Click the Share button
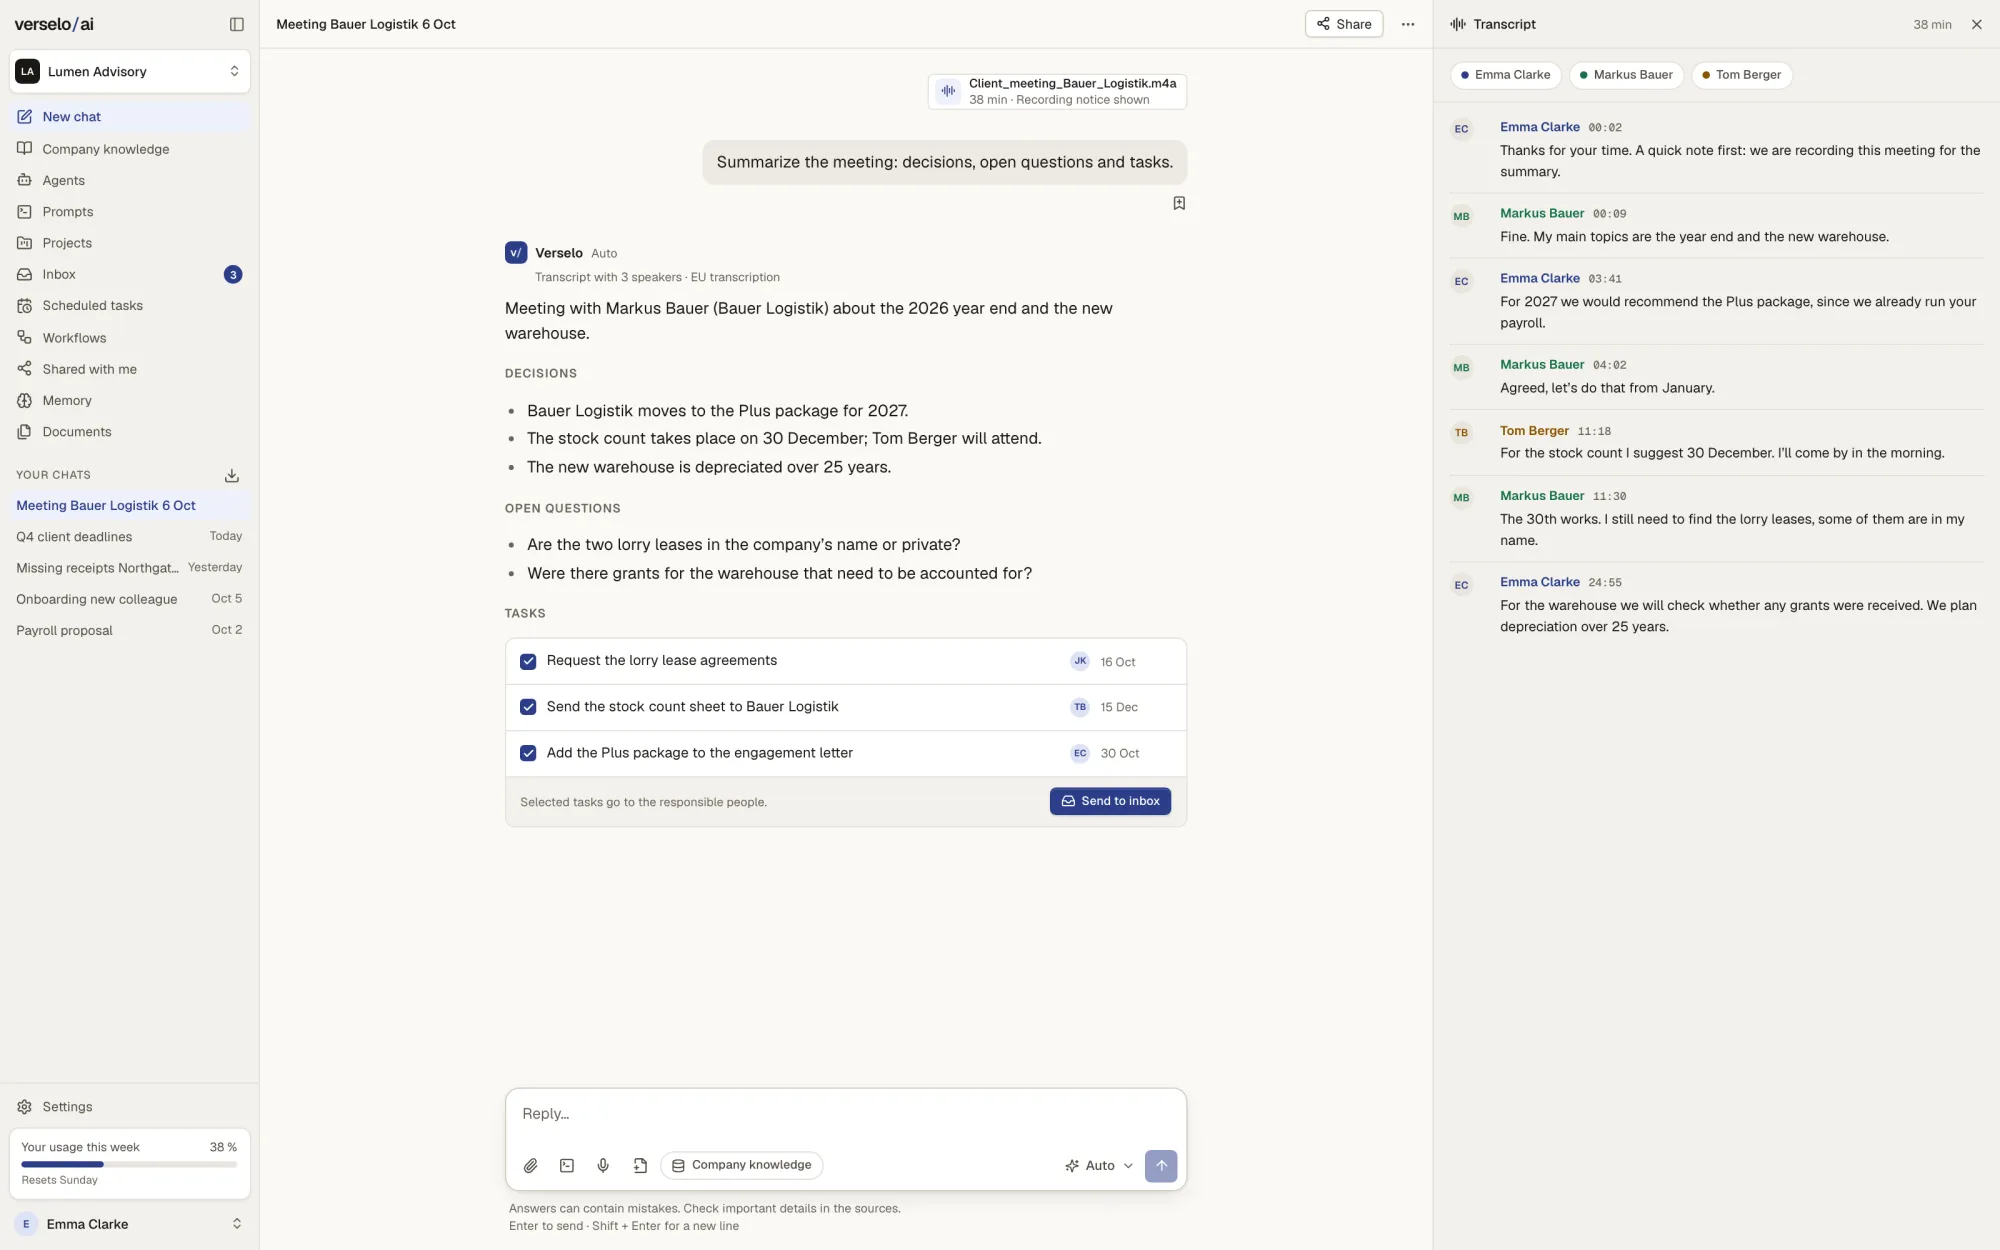Image resolution: width=2000 pixels, height=1250 pixels. click(1344, 24)
